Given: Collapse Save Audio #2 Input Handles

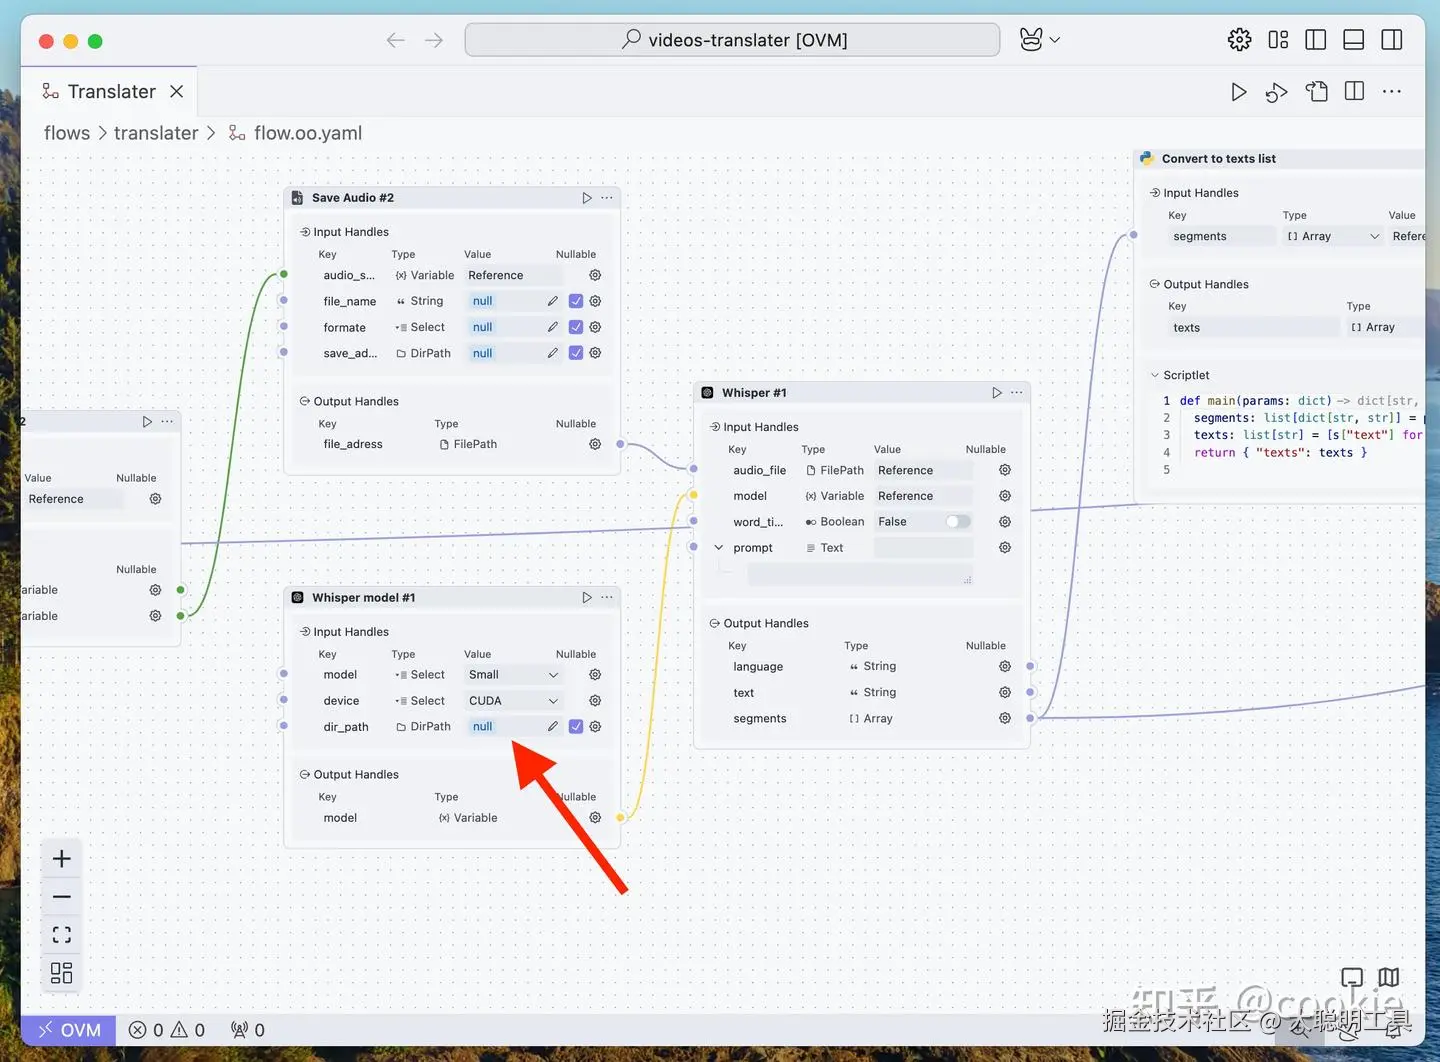Looking at the screenshot, I should coord(305,232).
